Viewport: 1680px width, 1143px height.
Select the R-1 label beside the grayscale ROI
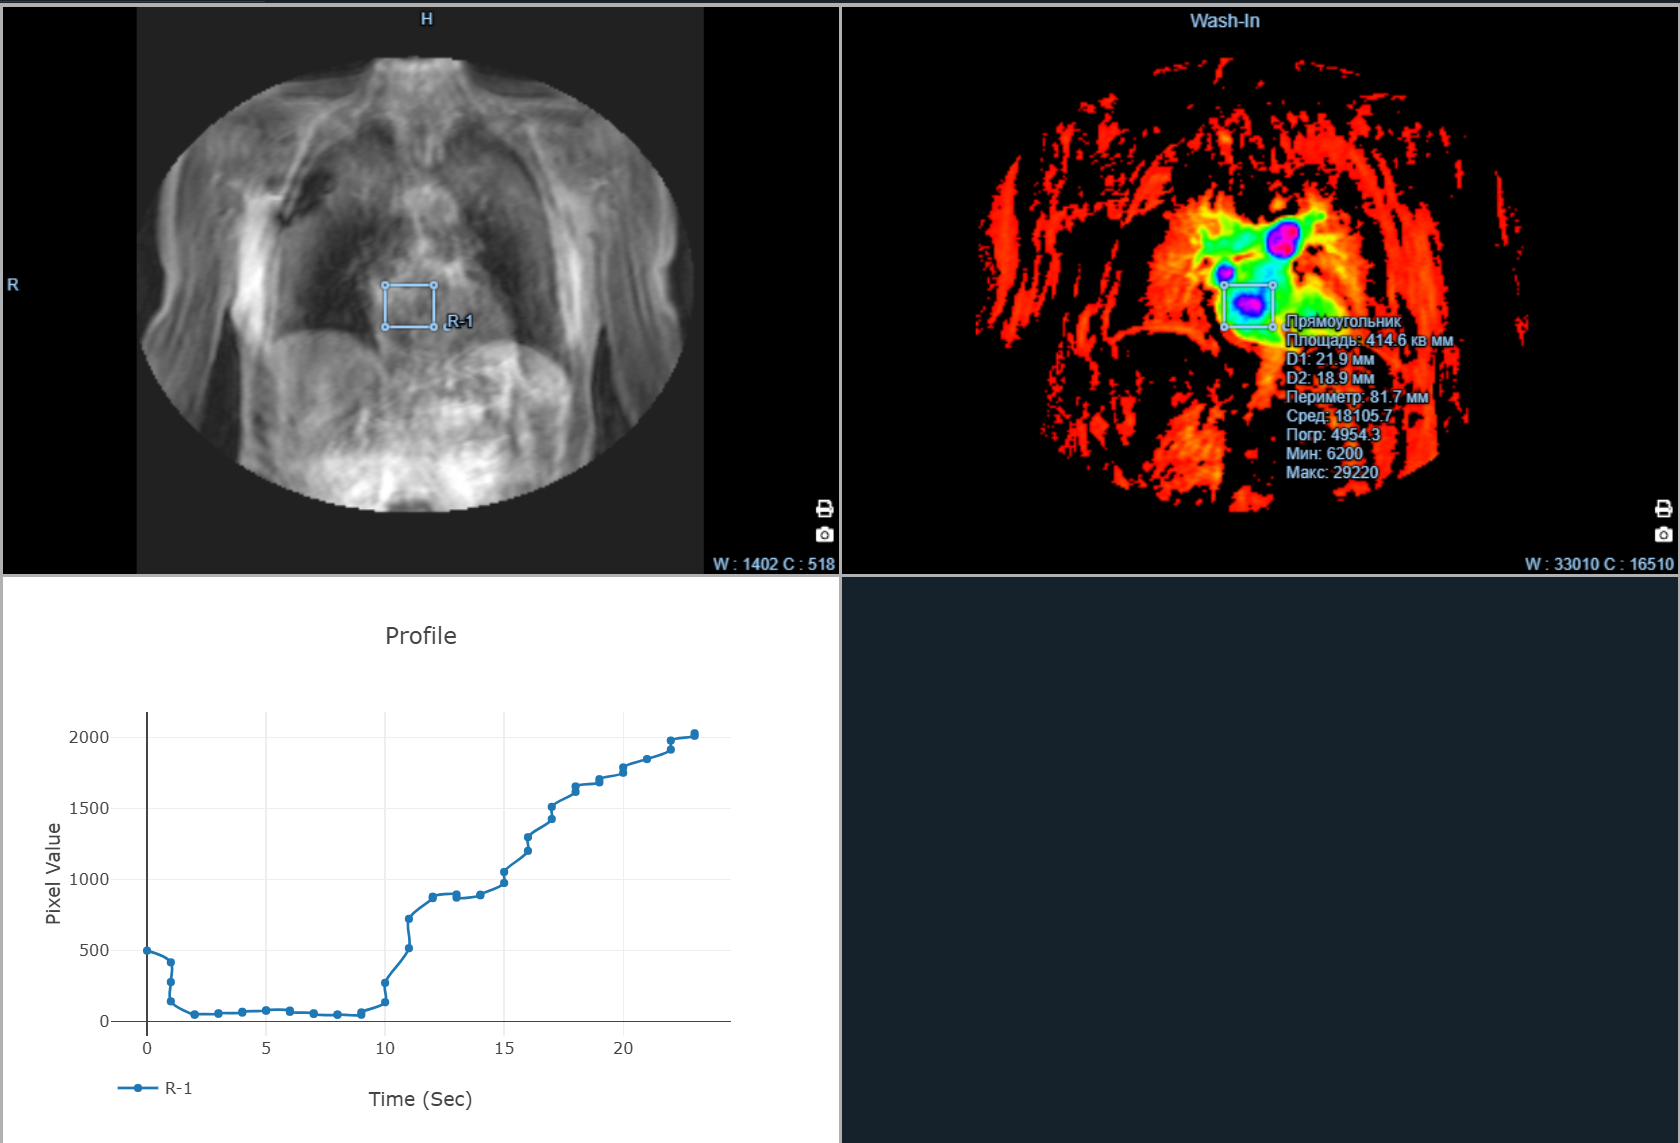[x=460, y=321]
